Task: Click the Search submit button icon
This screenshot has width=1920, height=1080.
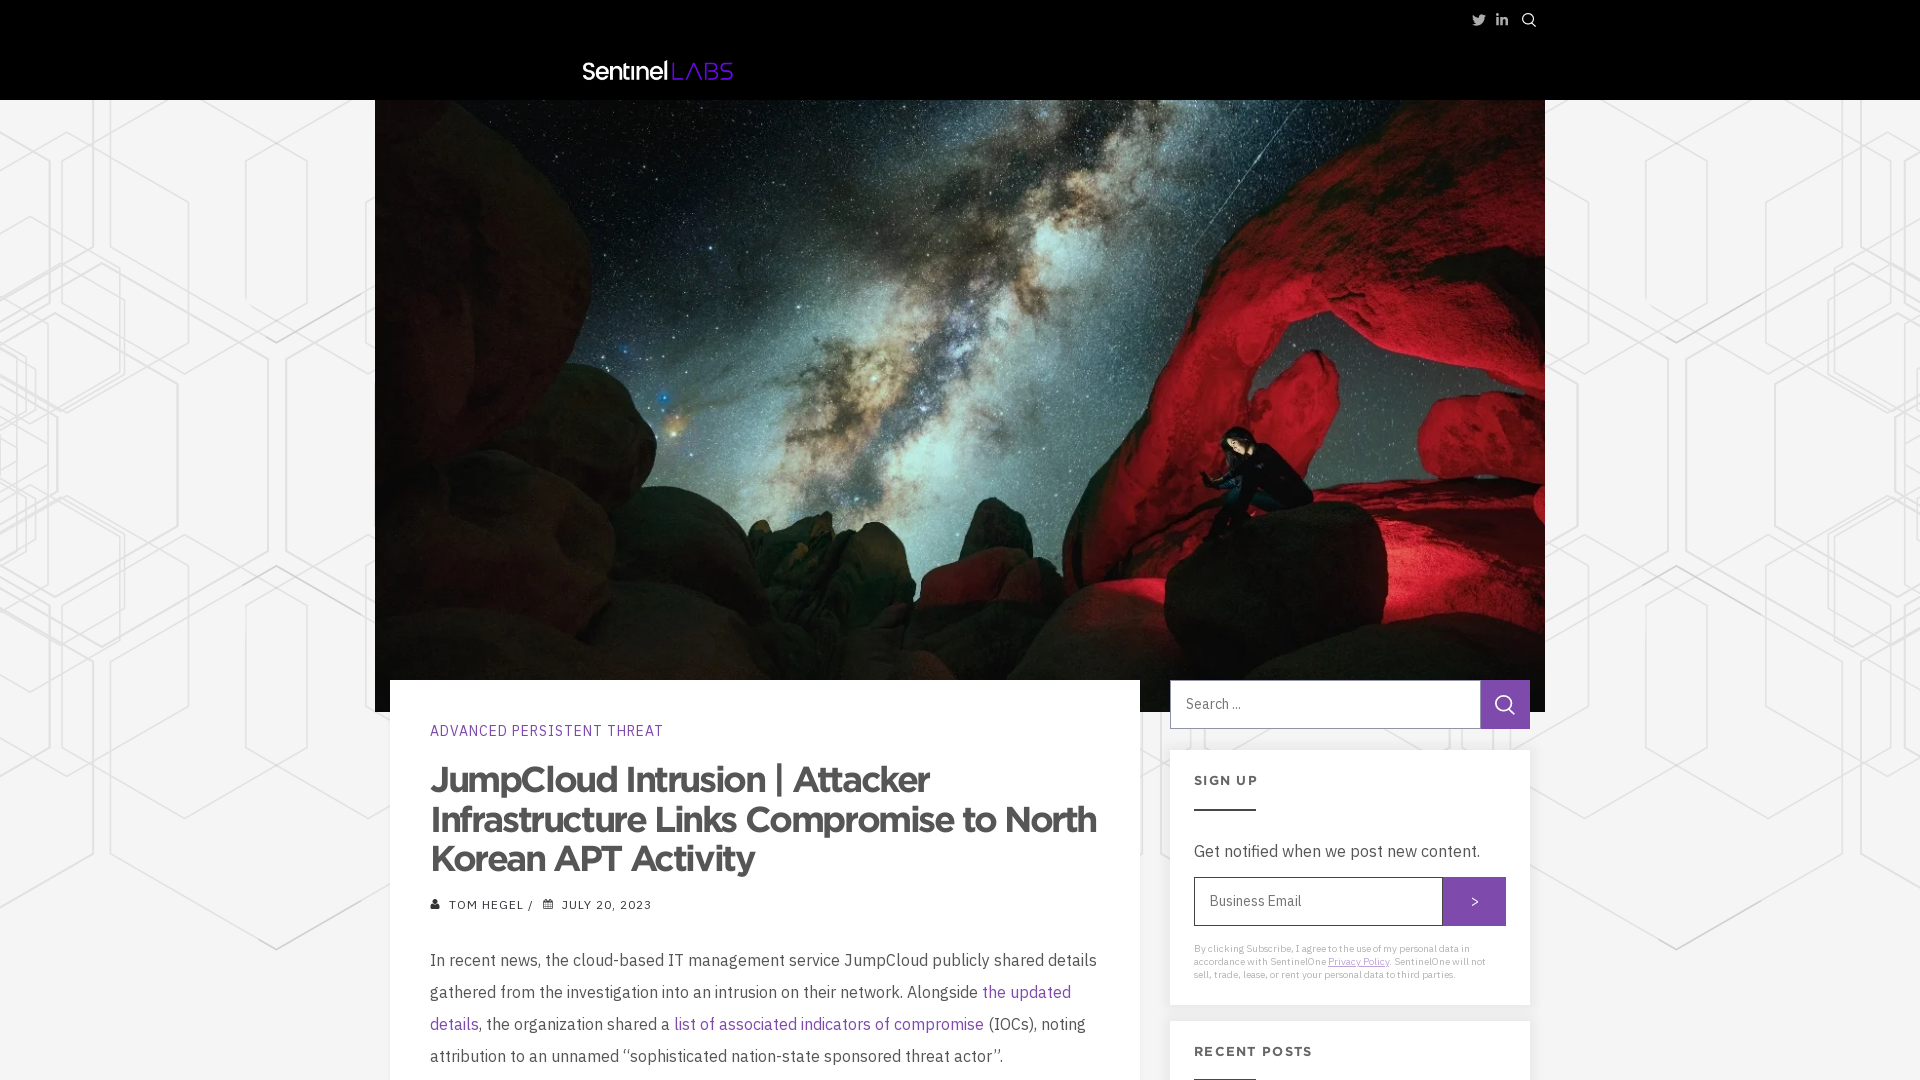Action: (1505, 704)
